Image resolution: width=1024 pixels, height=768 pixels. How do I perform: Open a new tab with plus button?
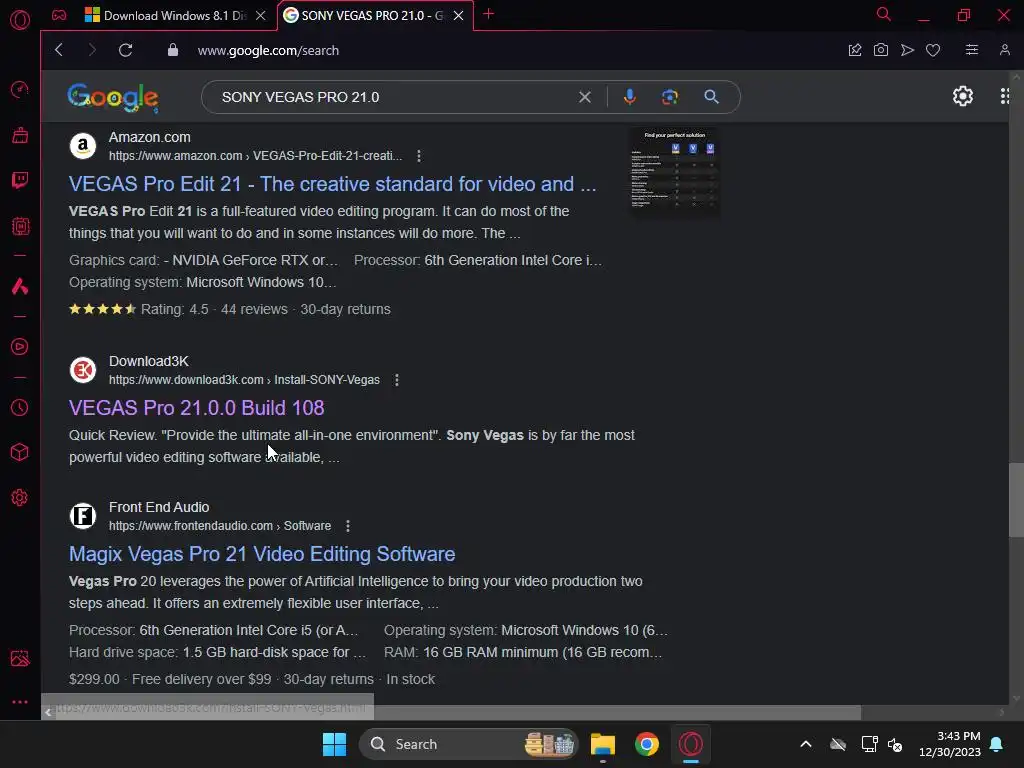coord(488,14)
